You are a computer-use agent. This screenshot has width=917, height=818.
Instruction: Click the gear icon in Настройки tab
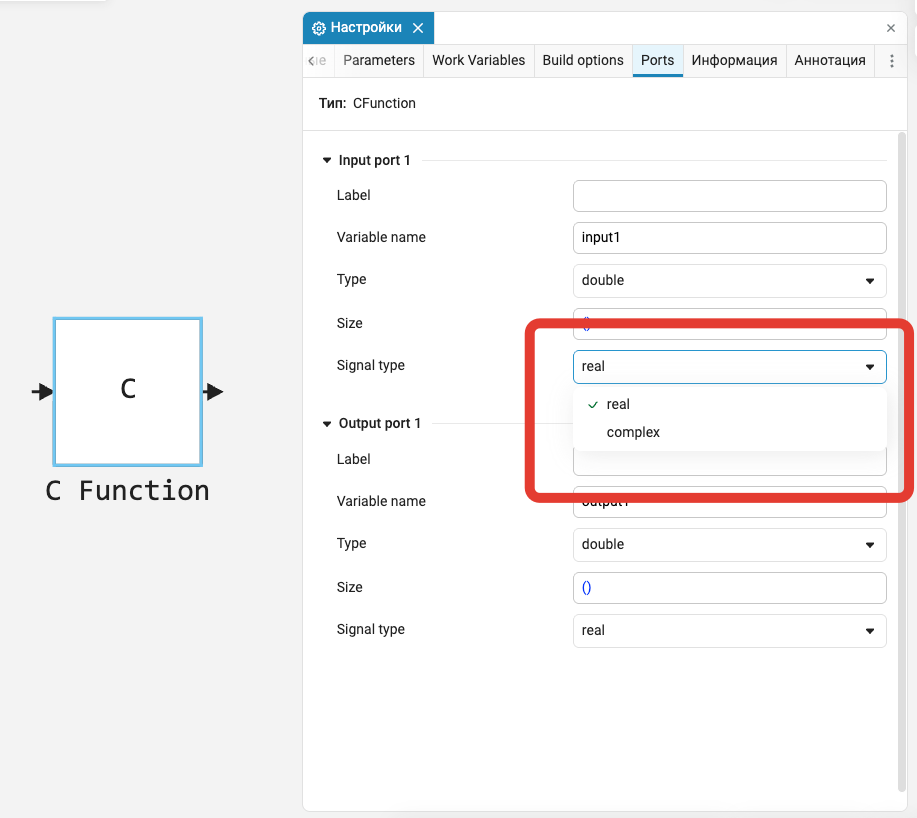[x=319, y=28]
